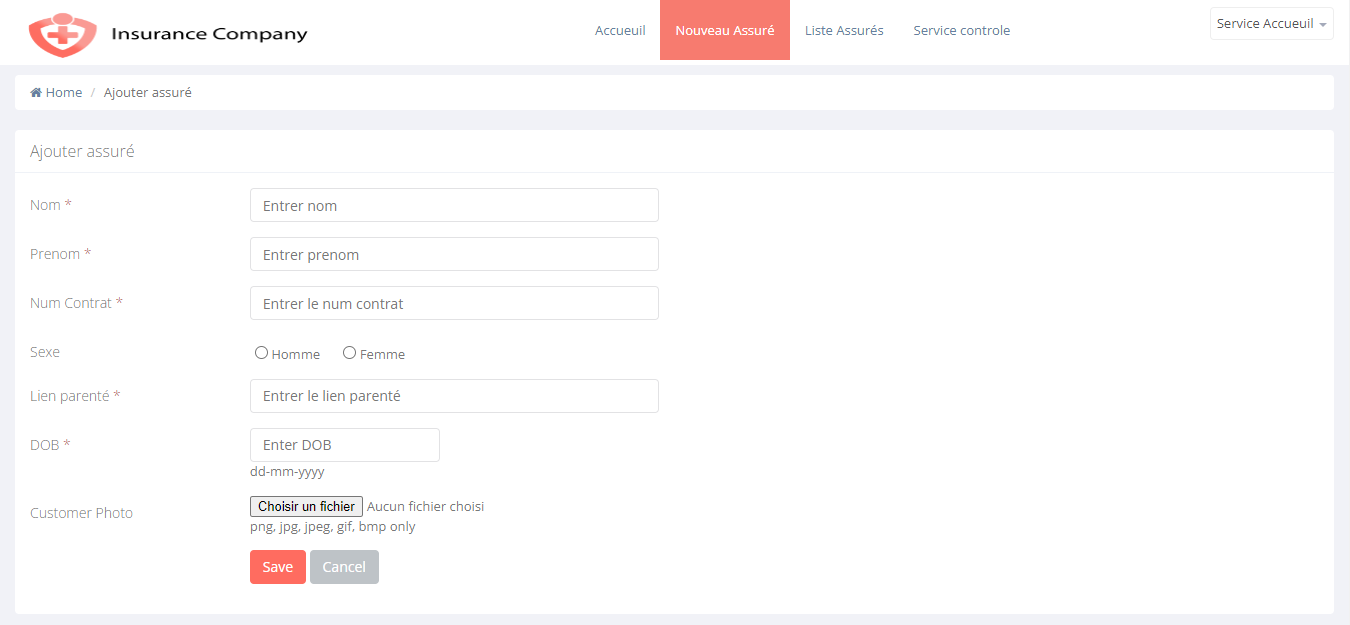The image size is (1350, 625).
Task: Click the Home icon in the breadcrumb
Action: tap(37, 92)
